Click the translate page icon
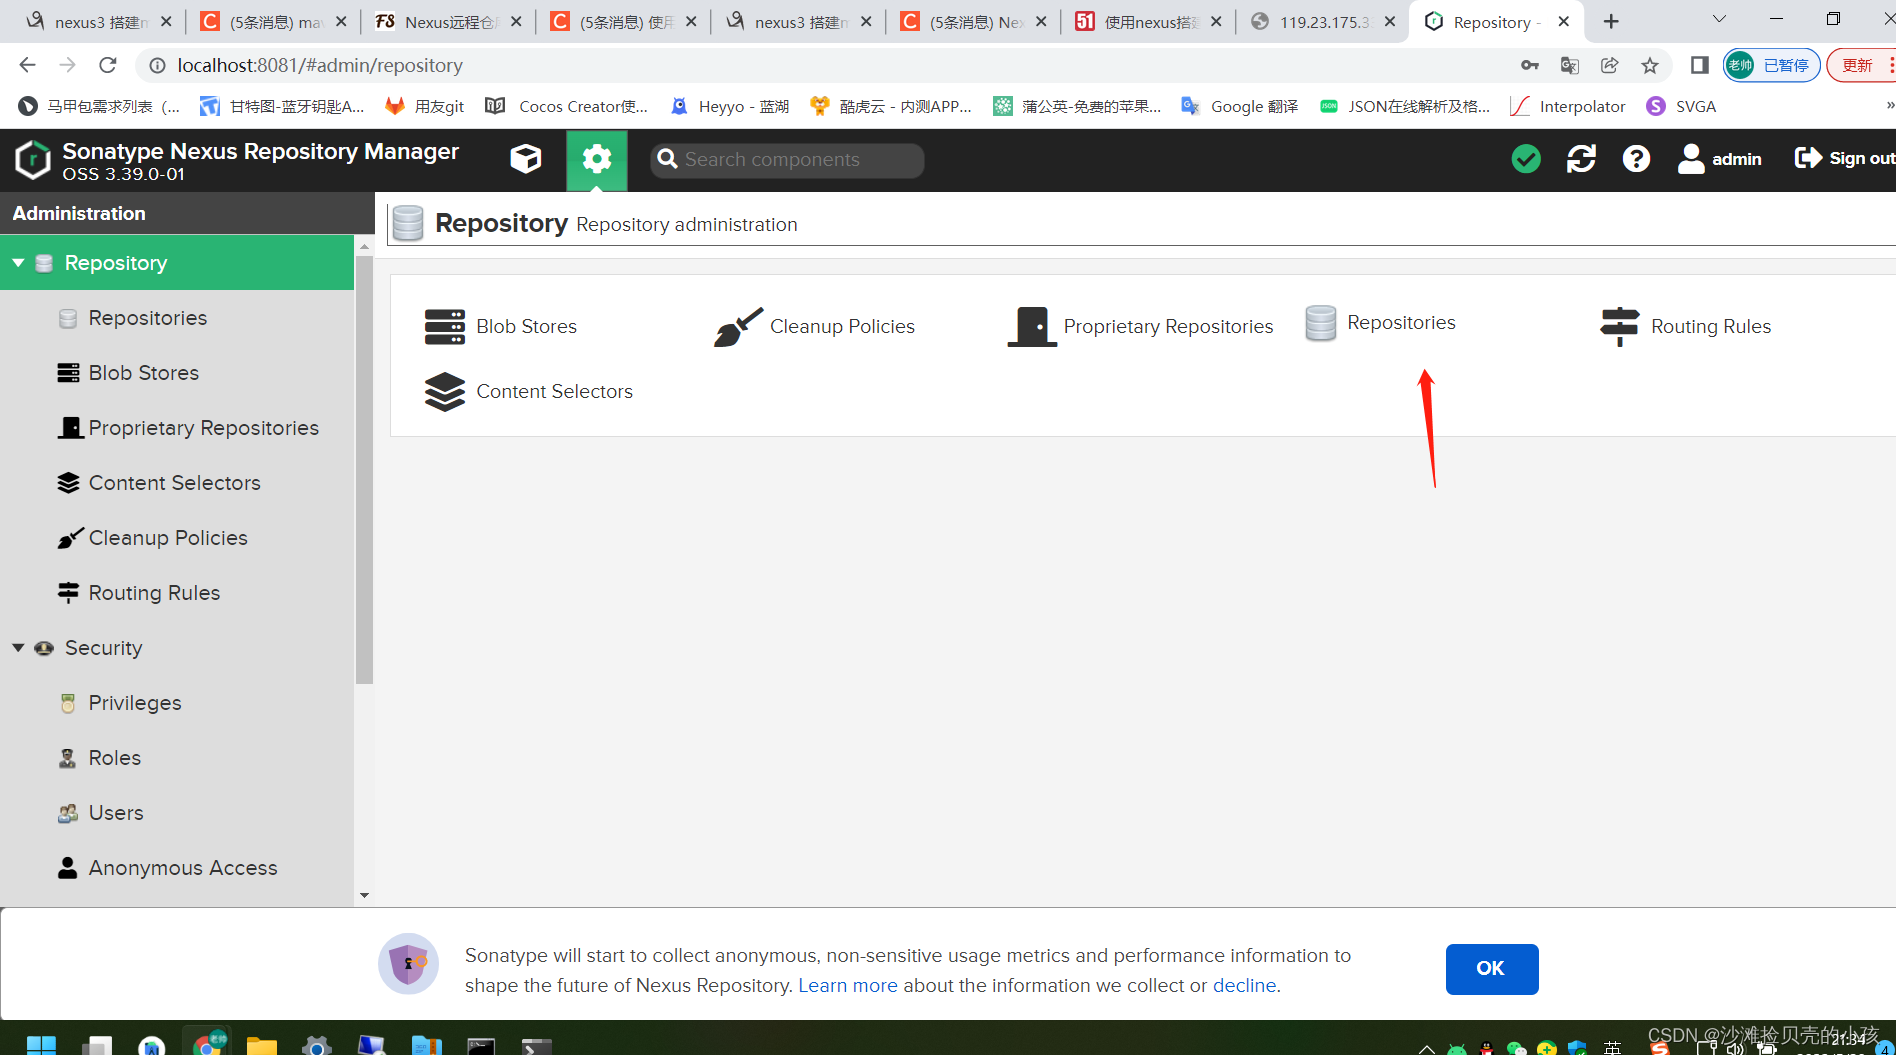 (1570, 66)
